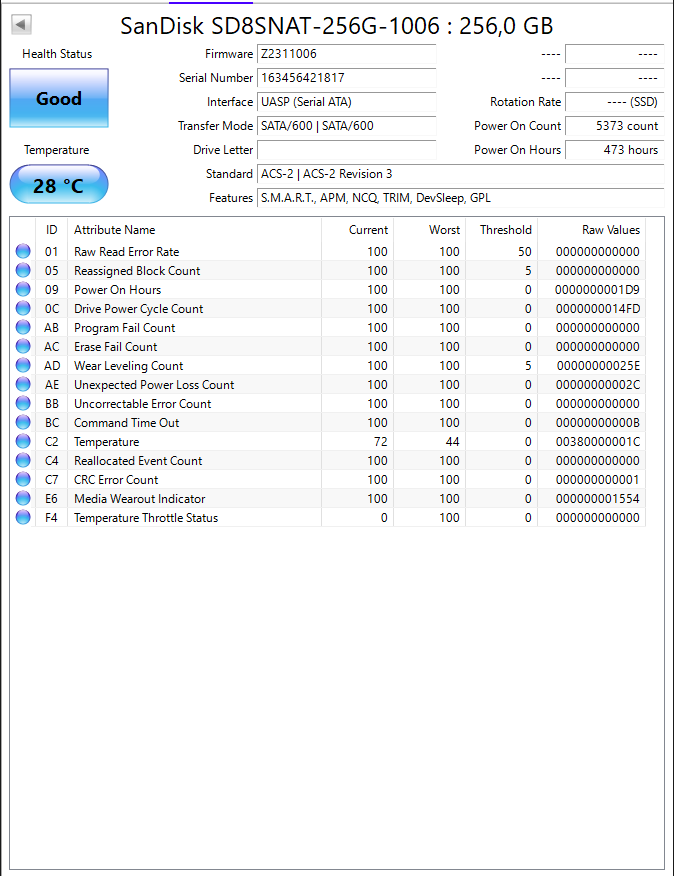This screenshot has height=876, width=674.
Task: Click the status icon for Media Wearout Indicator
Action: click(23, 498)
